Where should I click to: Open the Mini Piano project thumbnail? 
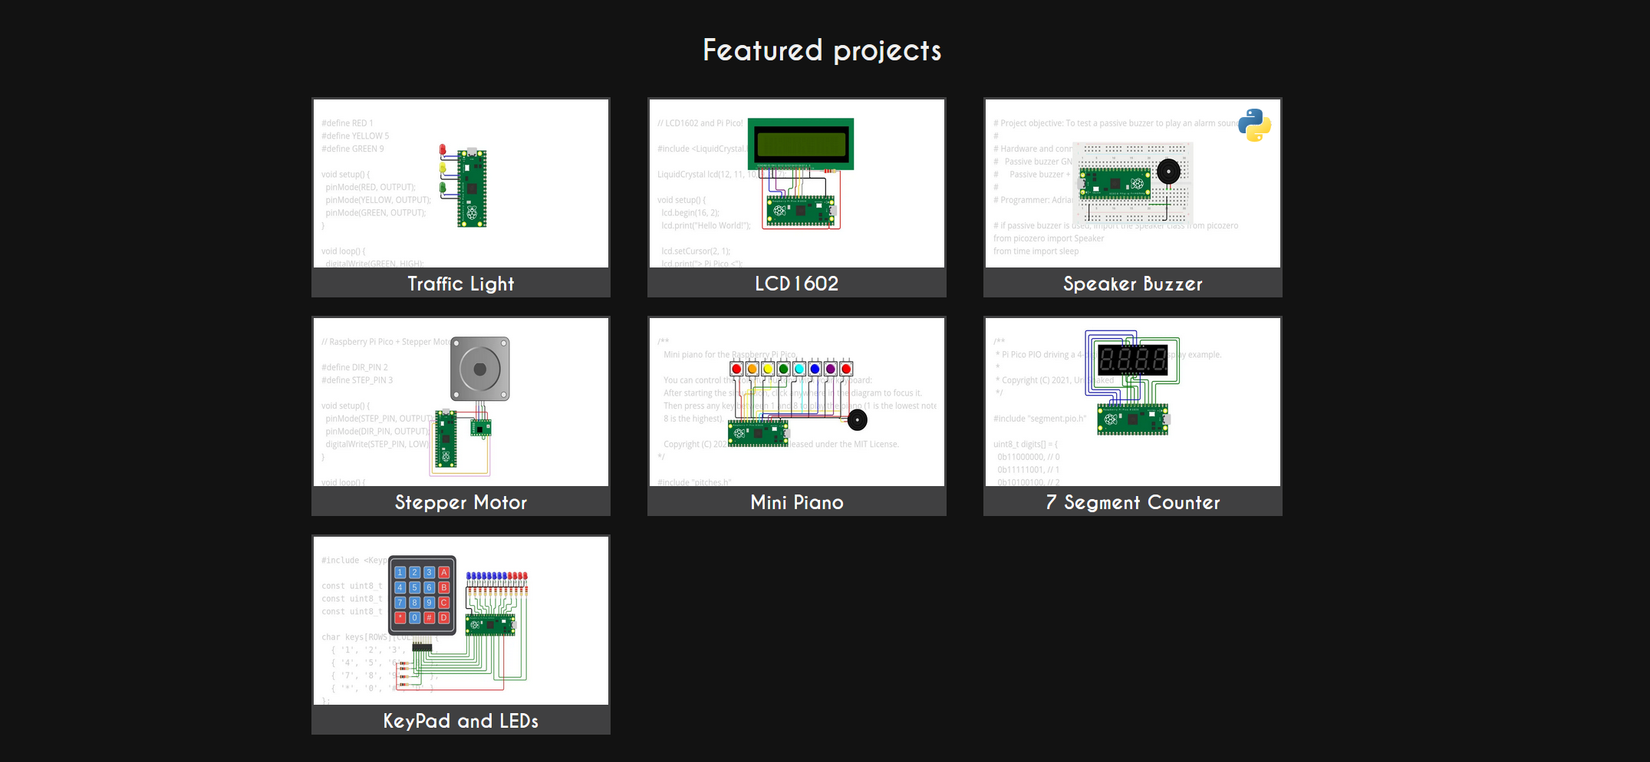coord(797,402)
